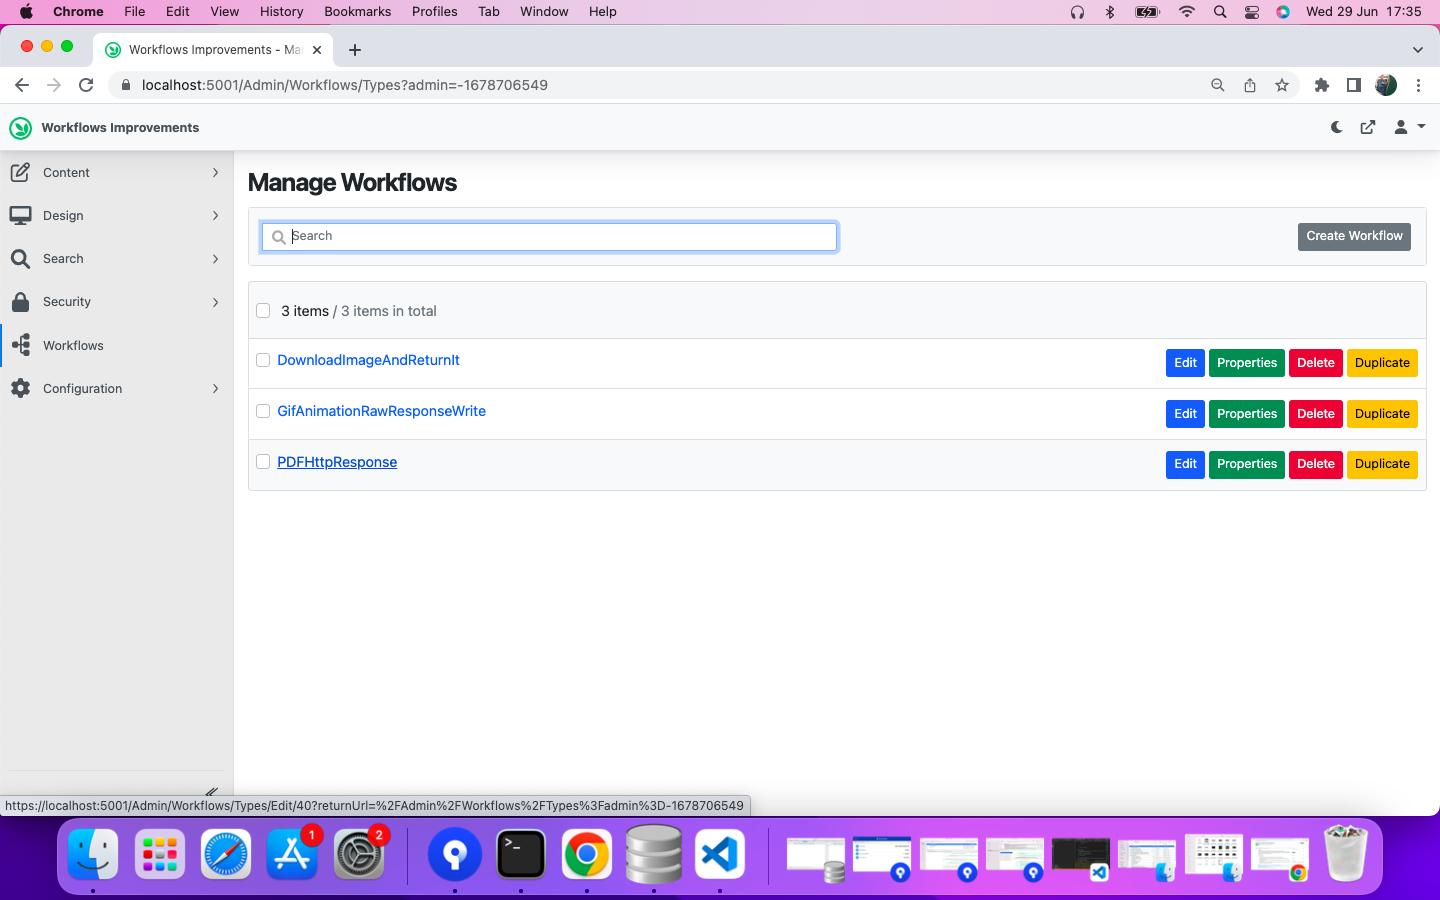The width and height of the screenshot is (1440, 900).
Task: Expand the Configuration menu chevron
Action: click(215, 389)
